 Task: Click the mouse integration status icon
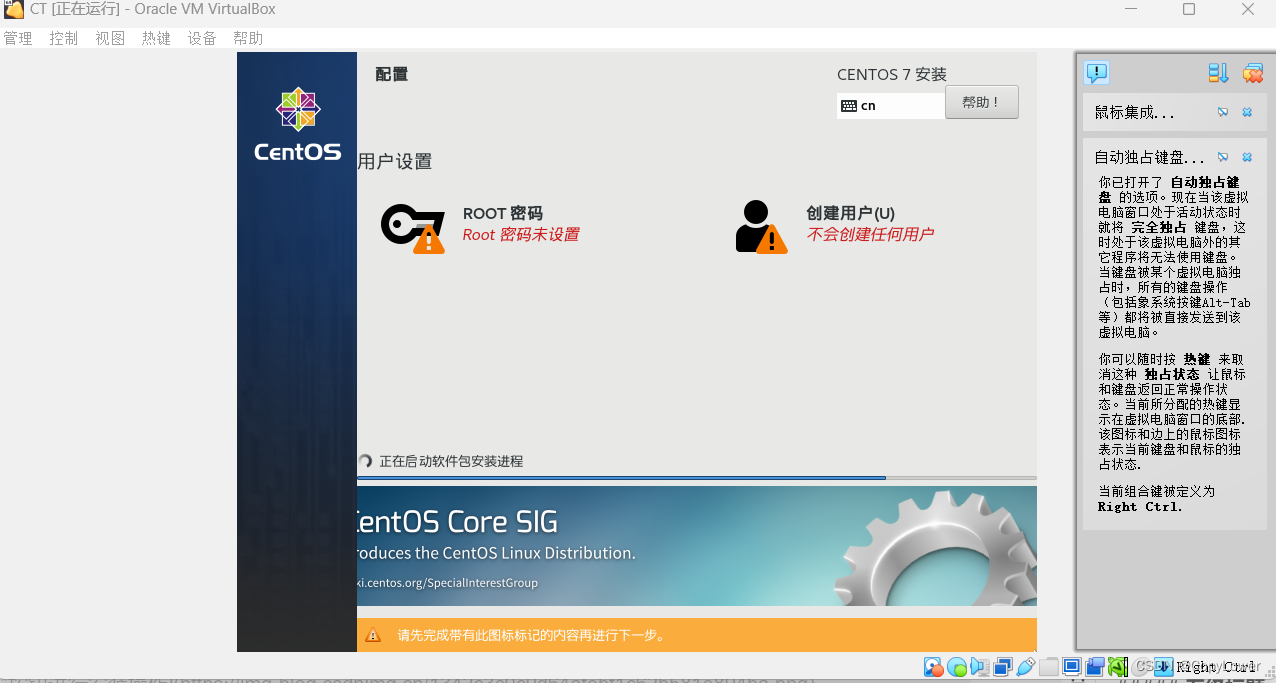(1141, 666)
